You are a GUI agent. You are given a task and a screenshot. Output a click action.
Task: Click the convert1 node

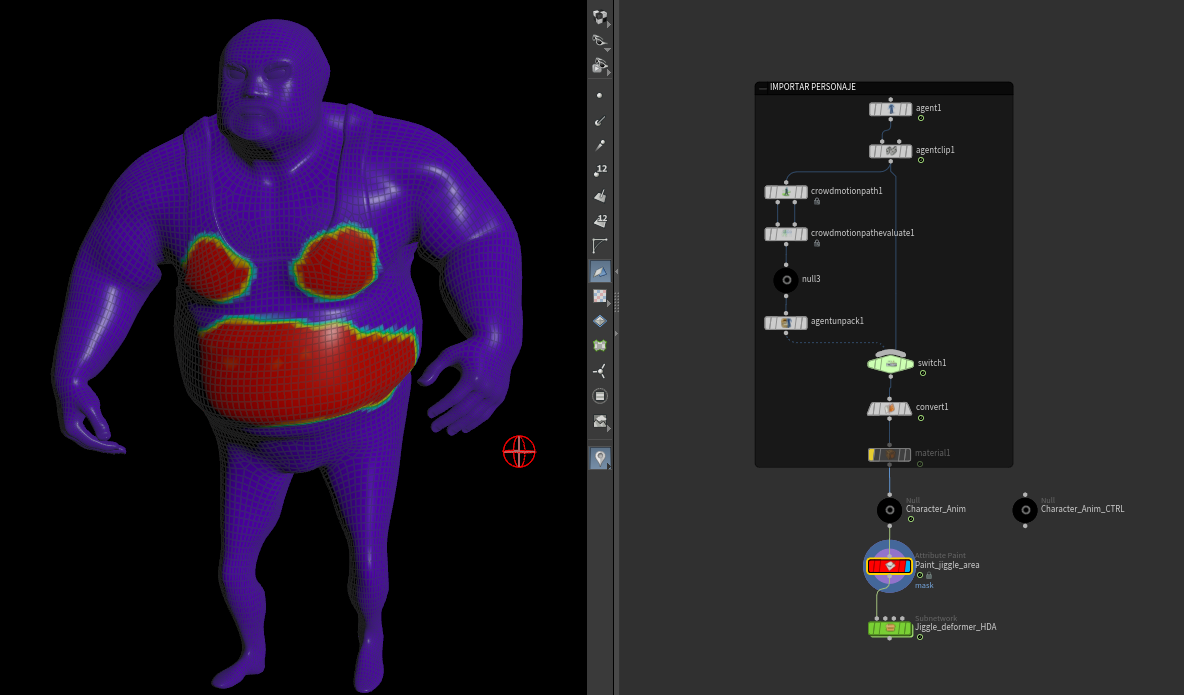click(x=890, y=409)
